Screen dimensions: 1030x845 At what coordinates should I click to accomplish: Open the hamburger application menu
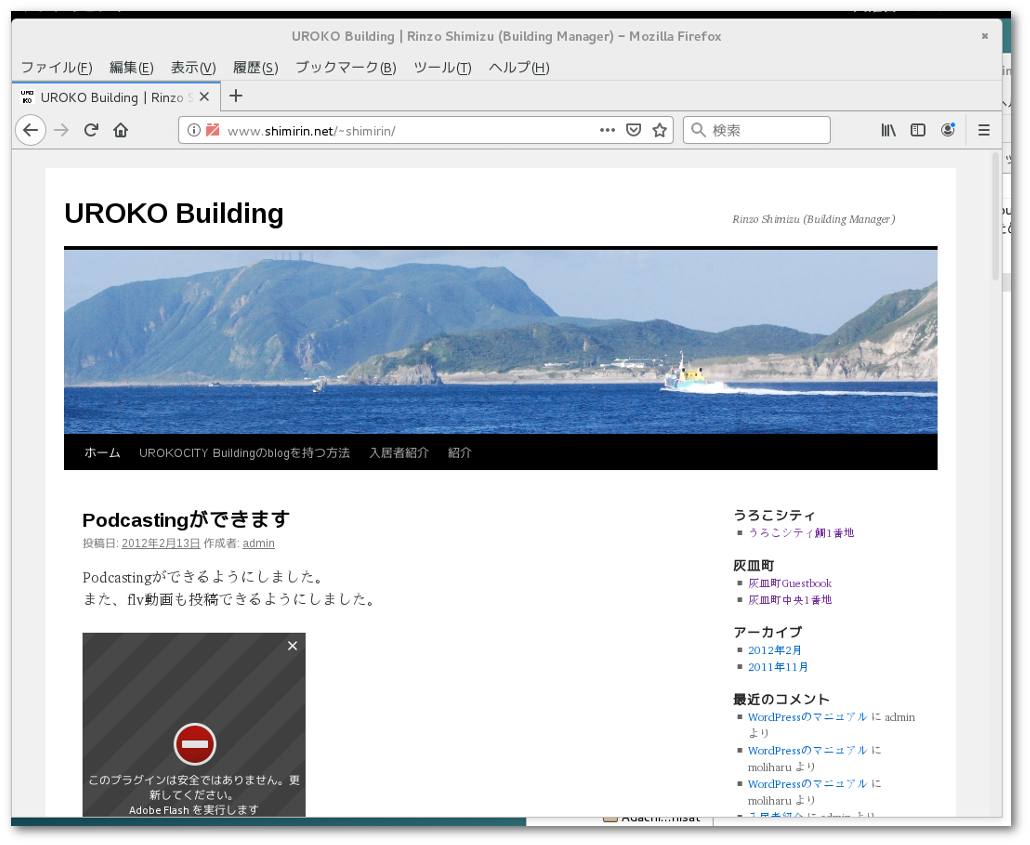983,130
